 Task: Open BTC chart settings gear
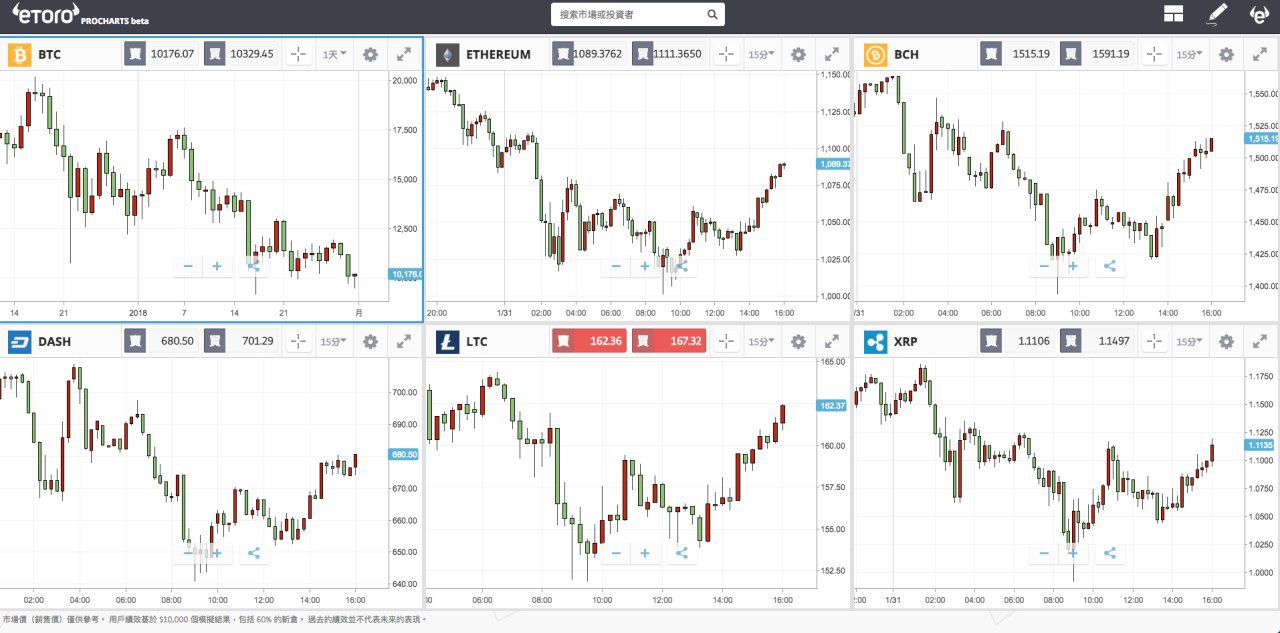(x=370, y=54)
